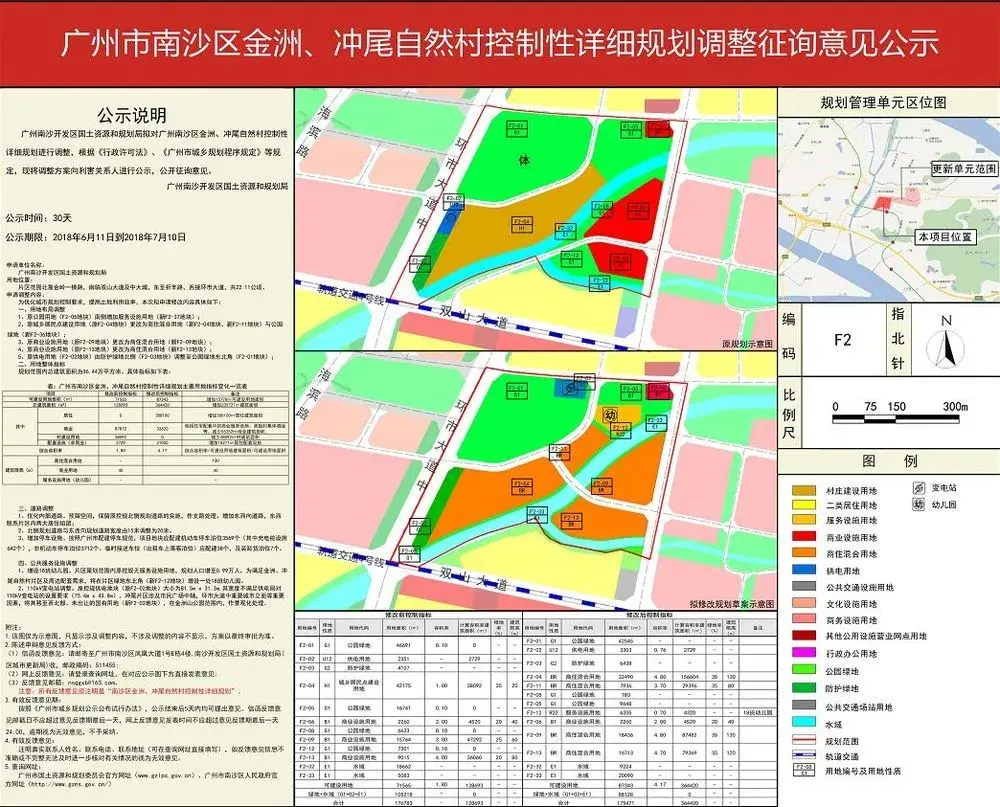This screenshot has width=1000, height=807.
Task: Select the 公园绿地 light green legend swatch
Action: pyautogui.click(x=804, y=670)
